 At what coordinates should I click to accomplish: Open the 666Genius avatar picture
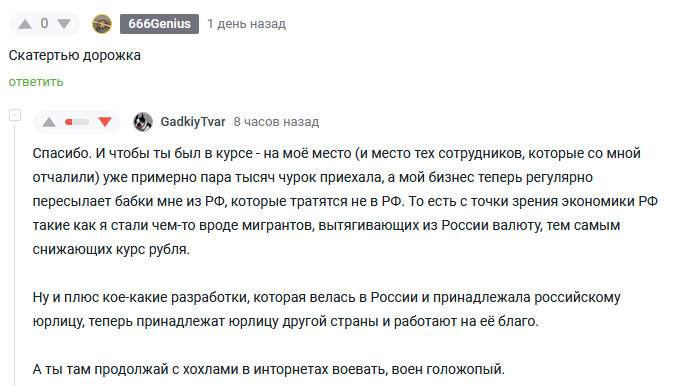[x=102, y=24]
